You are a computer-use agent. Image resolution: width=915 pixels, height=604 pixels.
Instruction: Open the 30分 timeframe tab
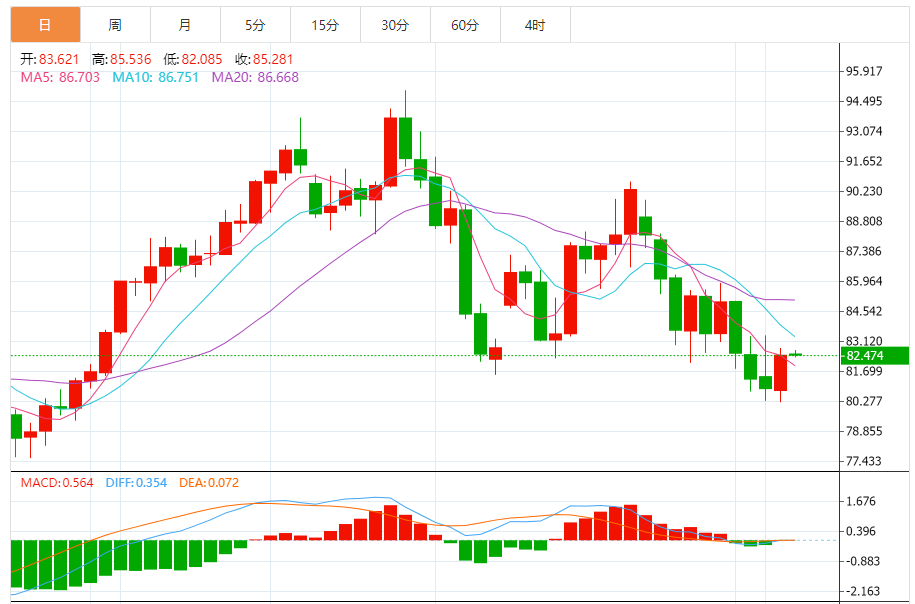pos(396,25)
